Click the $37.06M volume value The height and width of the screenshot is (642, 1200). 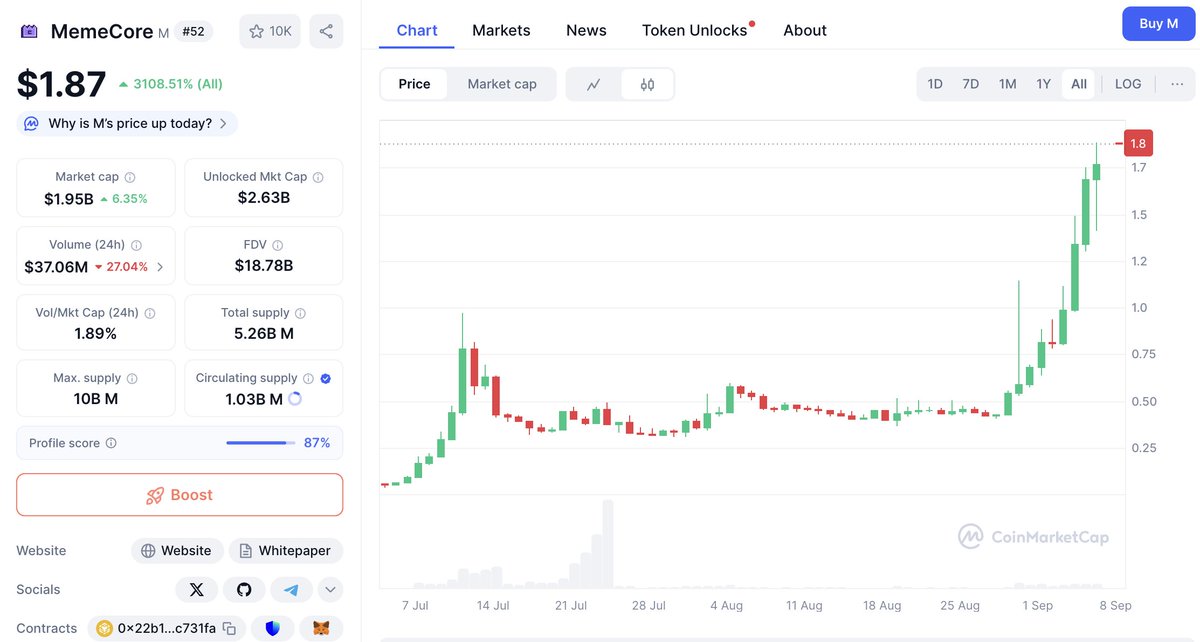coord(56,267)
